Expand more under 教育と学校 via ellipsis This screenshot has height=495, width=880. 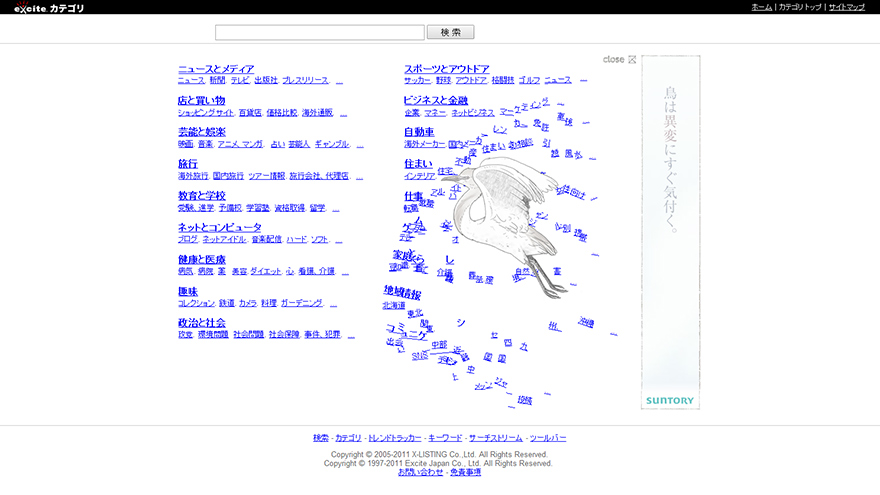(x=336, y=208)
